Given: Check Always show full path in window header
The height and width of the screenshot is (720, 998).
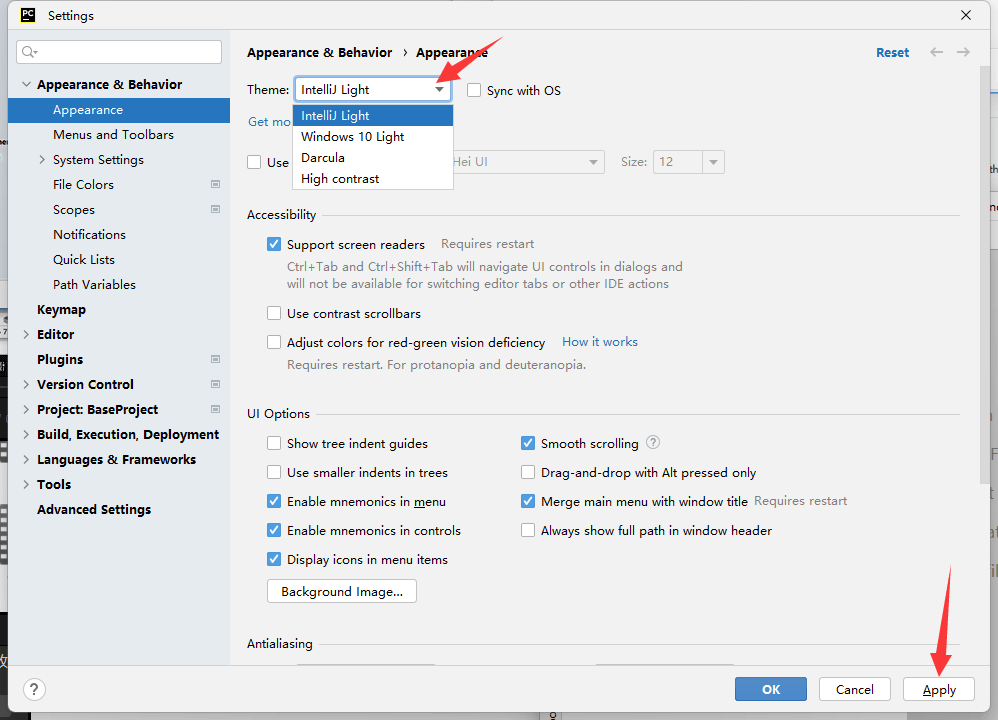Looking at the screenshot, I should click(x=528, y=530).
